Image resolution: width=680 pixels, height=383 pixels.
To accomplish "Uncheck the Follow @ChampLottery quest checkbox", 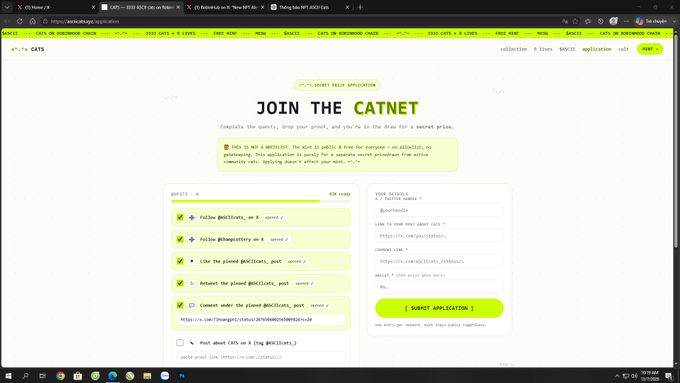I will 180,239.
